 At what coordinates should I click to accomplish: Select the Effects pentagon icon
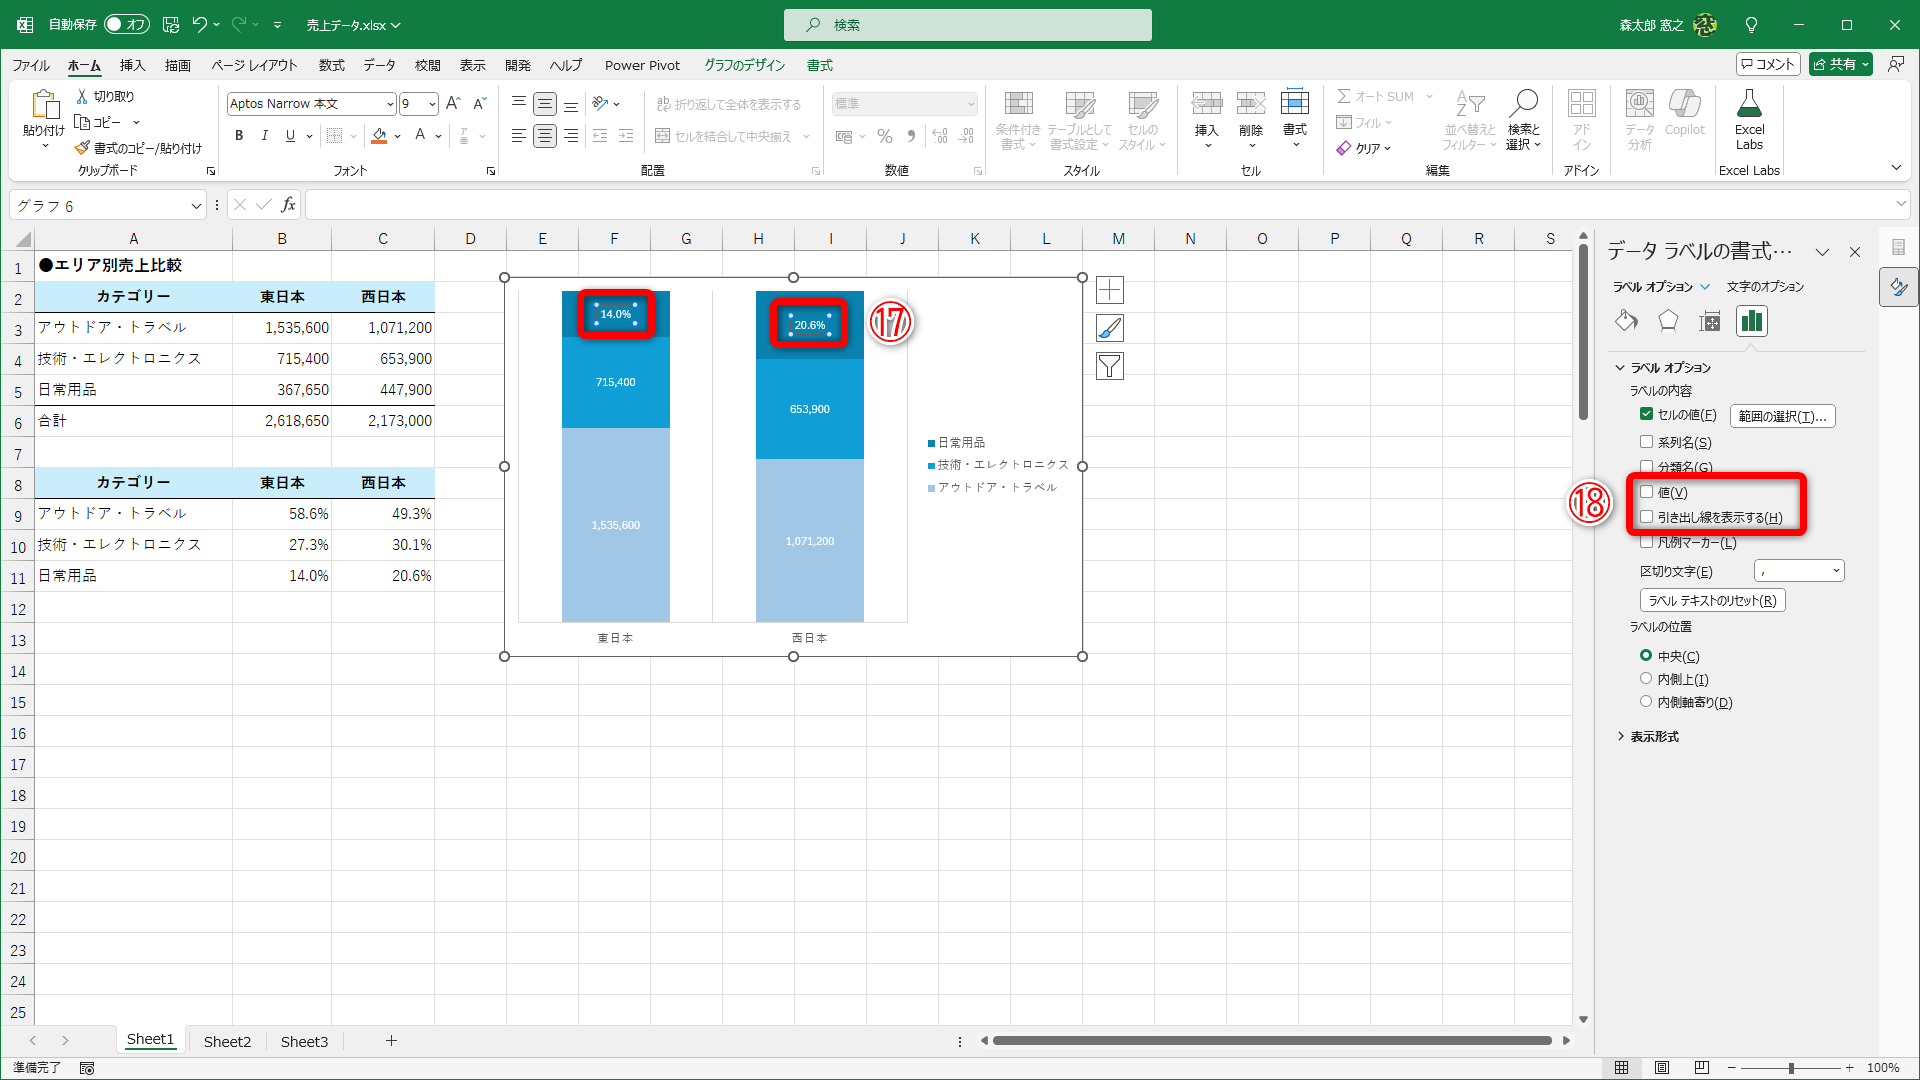pos(1668,321)
